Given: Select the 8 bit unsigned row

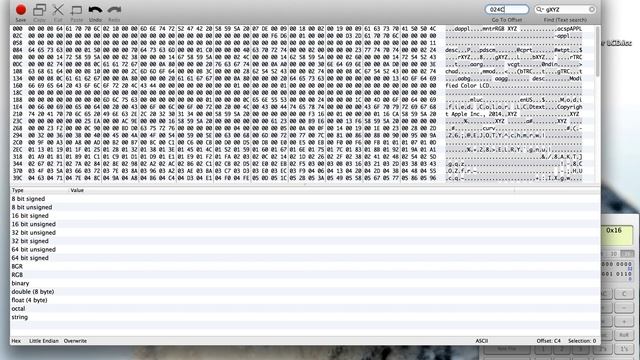Looking at the screenshot, I should point(305,207).
